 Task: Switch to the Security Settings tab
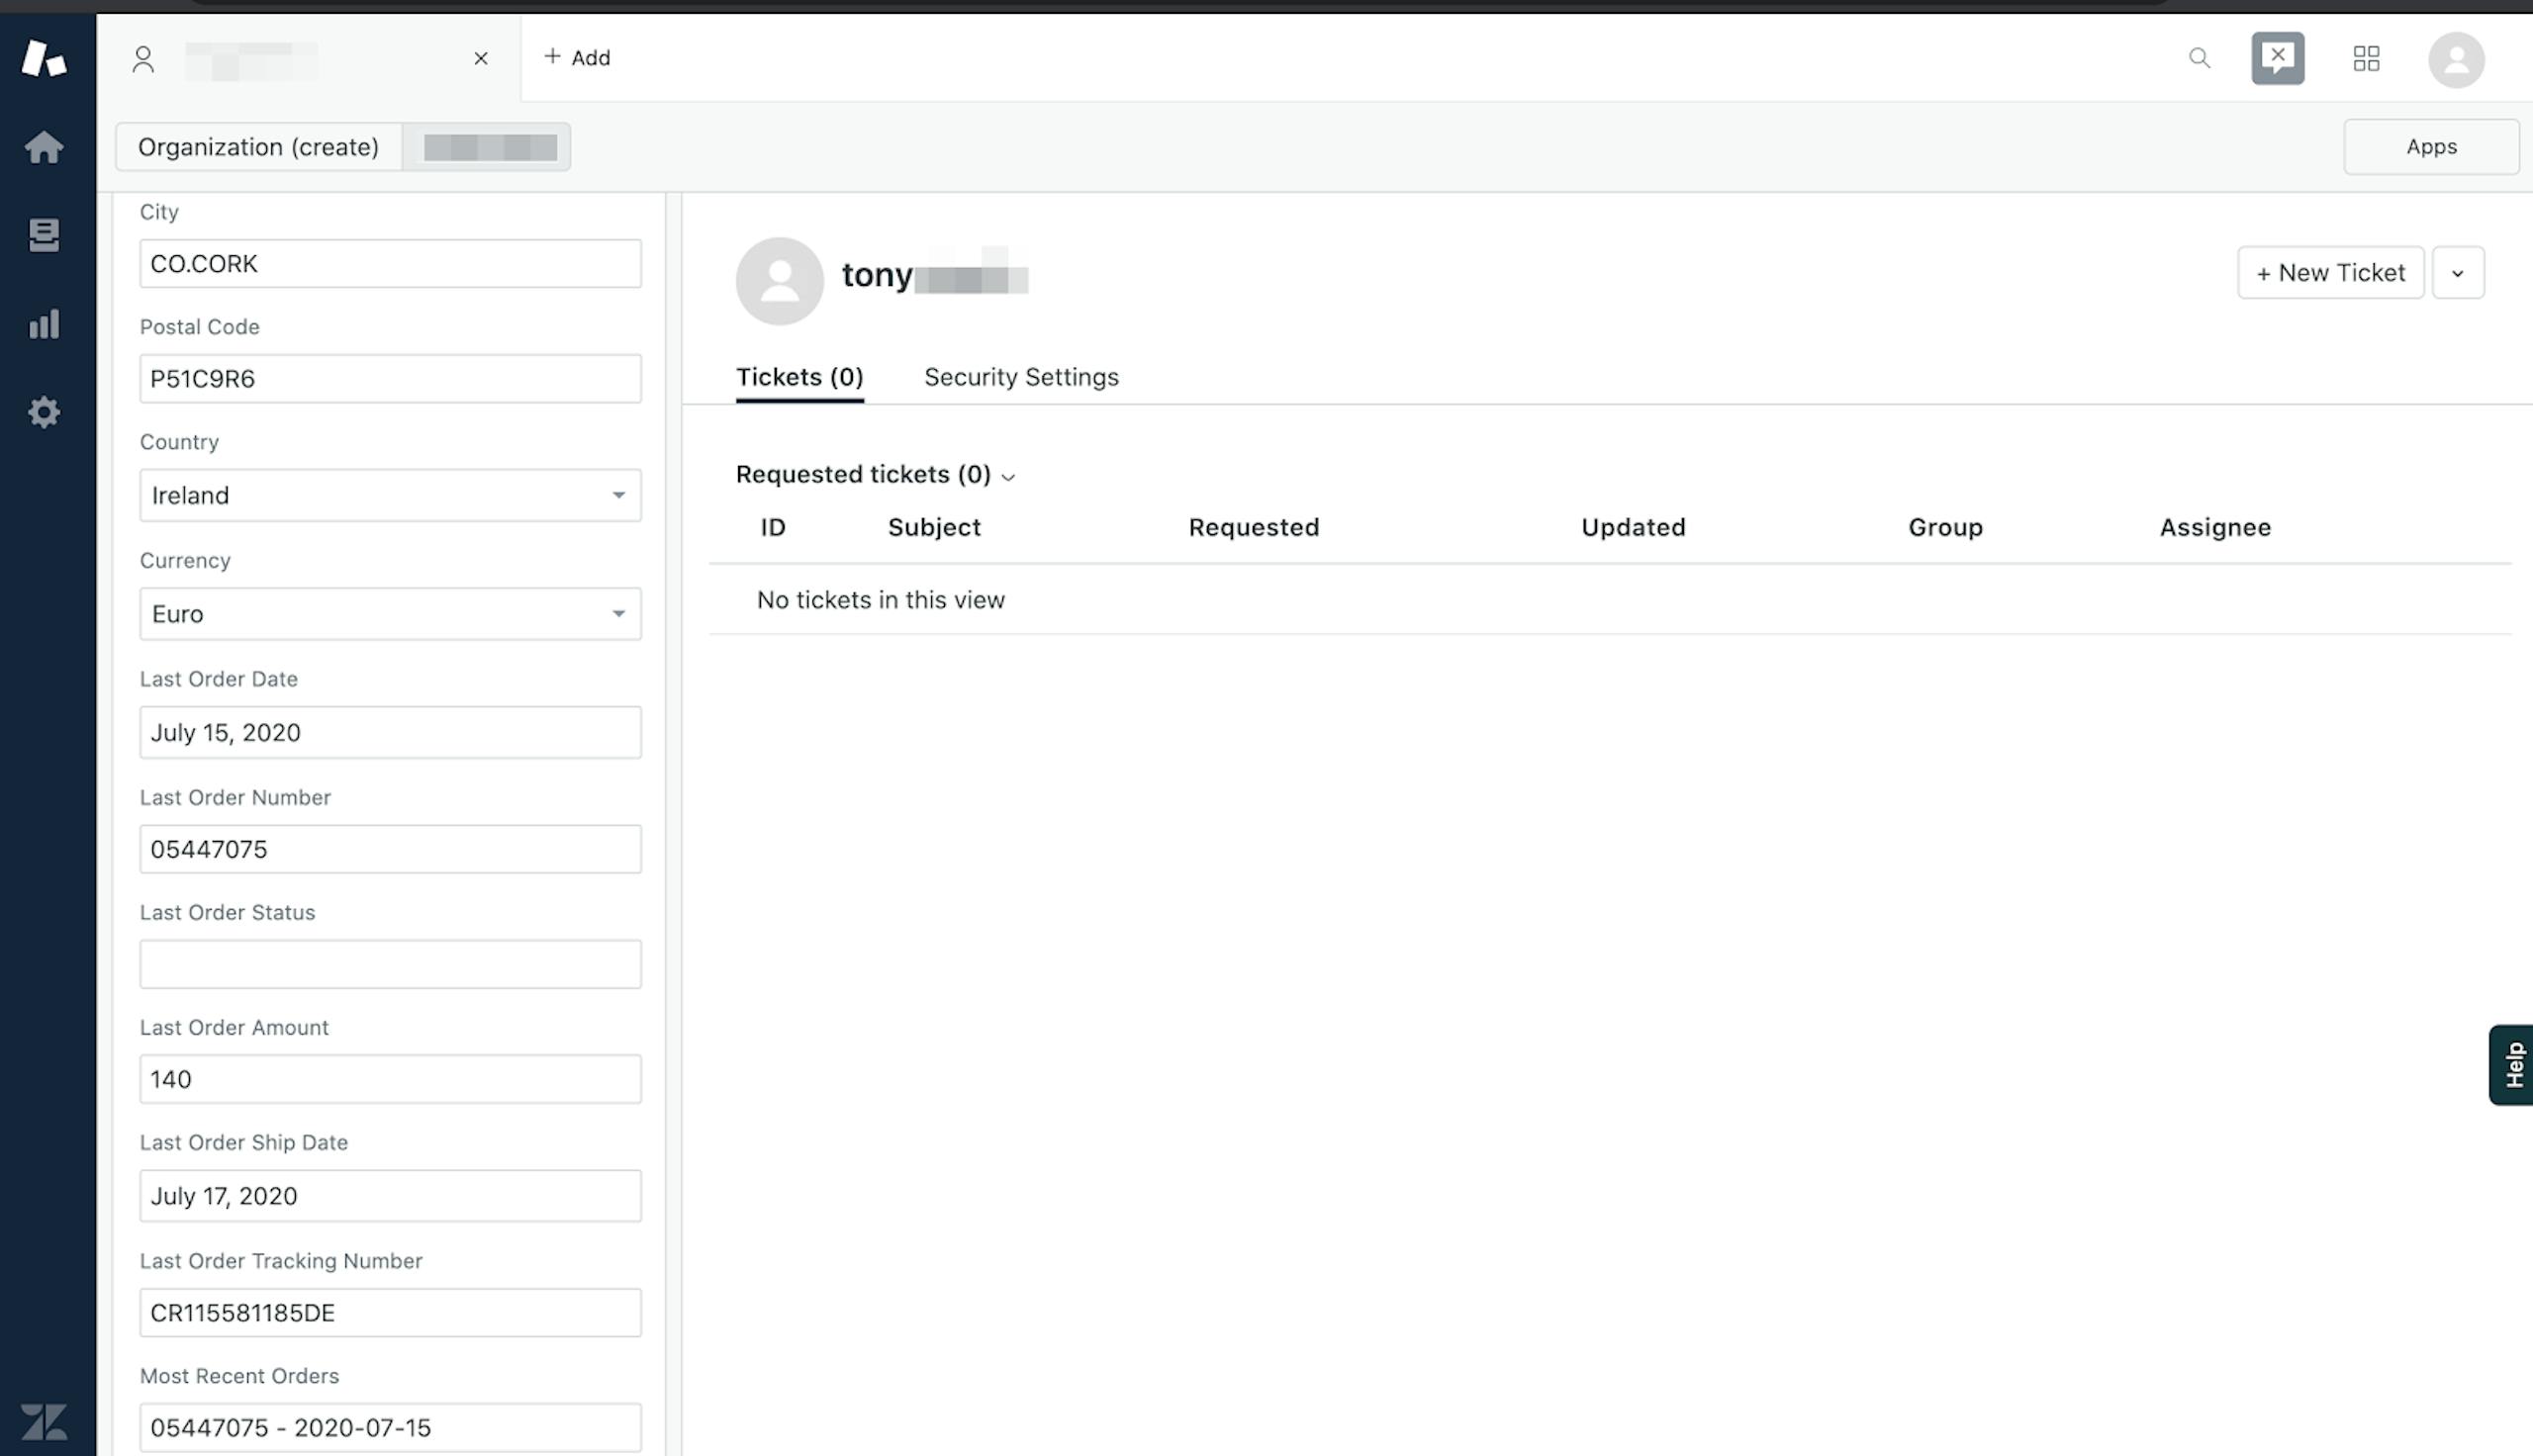click(x=1020, y=377)
